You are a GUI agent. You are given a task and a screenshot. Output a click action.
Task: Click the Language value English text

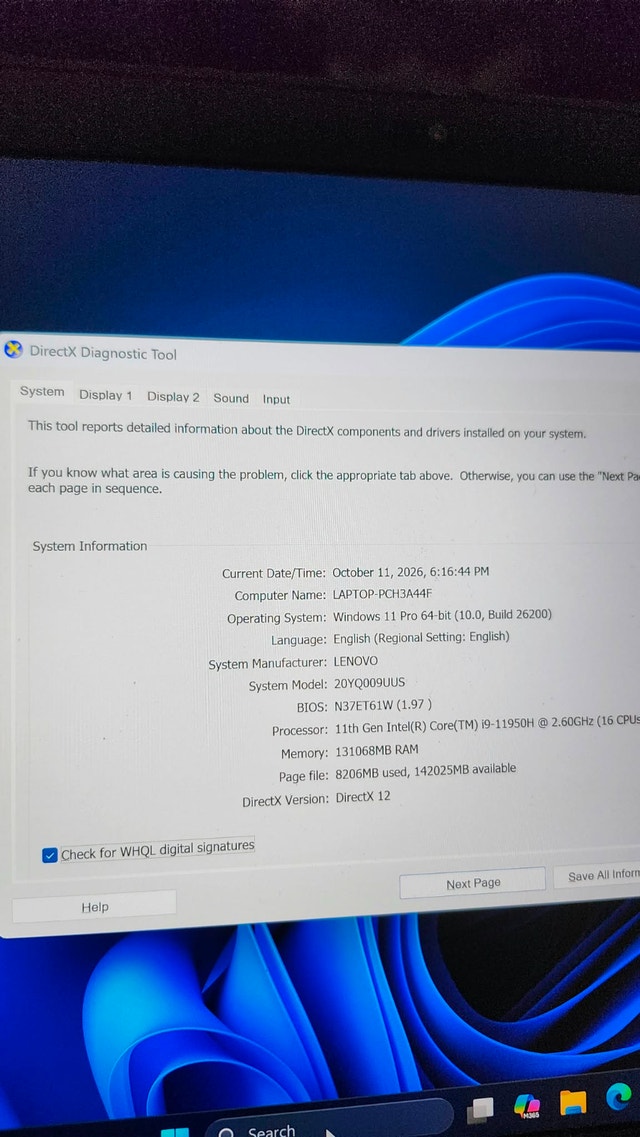pos(421,638)
